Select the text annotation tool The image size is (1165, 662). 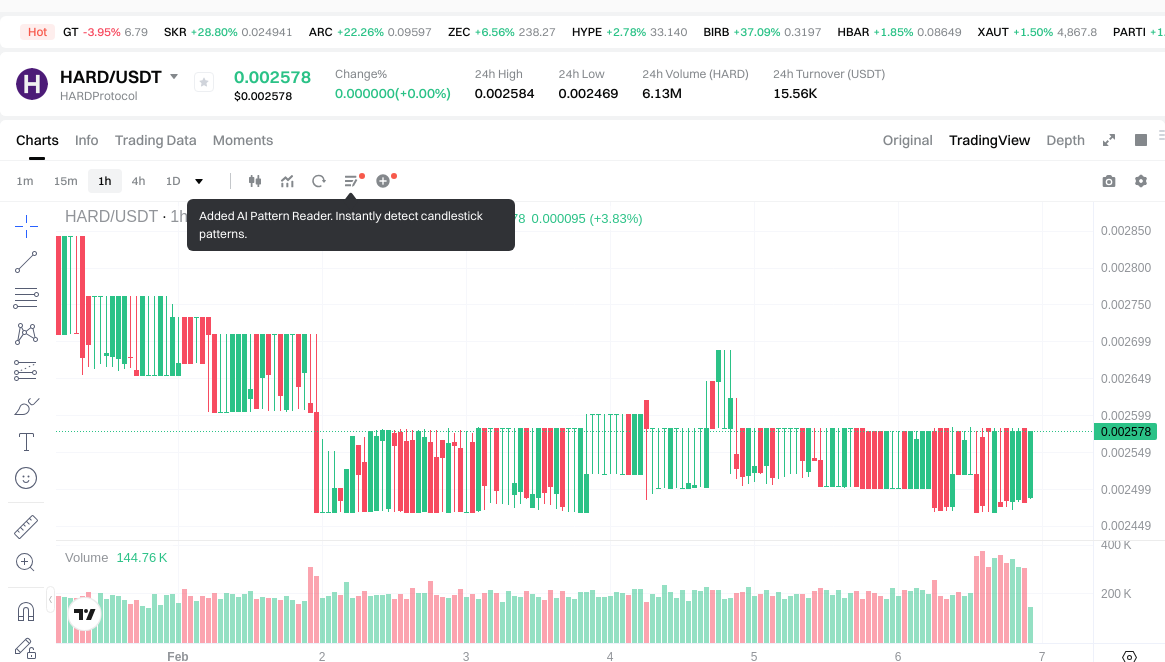26,442
